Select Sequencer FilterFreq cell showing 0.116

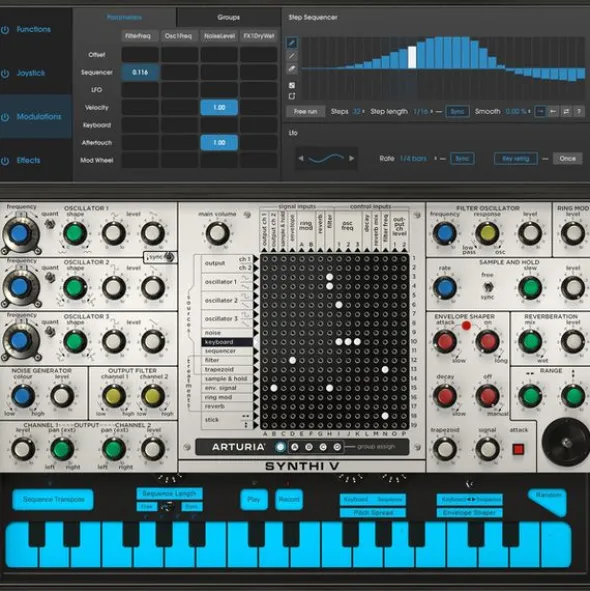140,72
